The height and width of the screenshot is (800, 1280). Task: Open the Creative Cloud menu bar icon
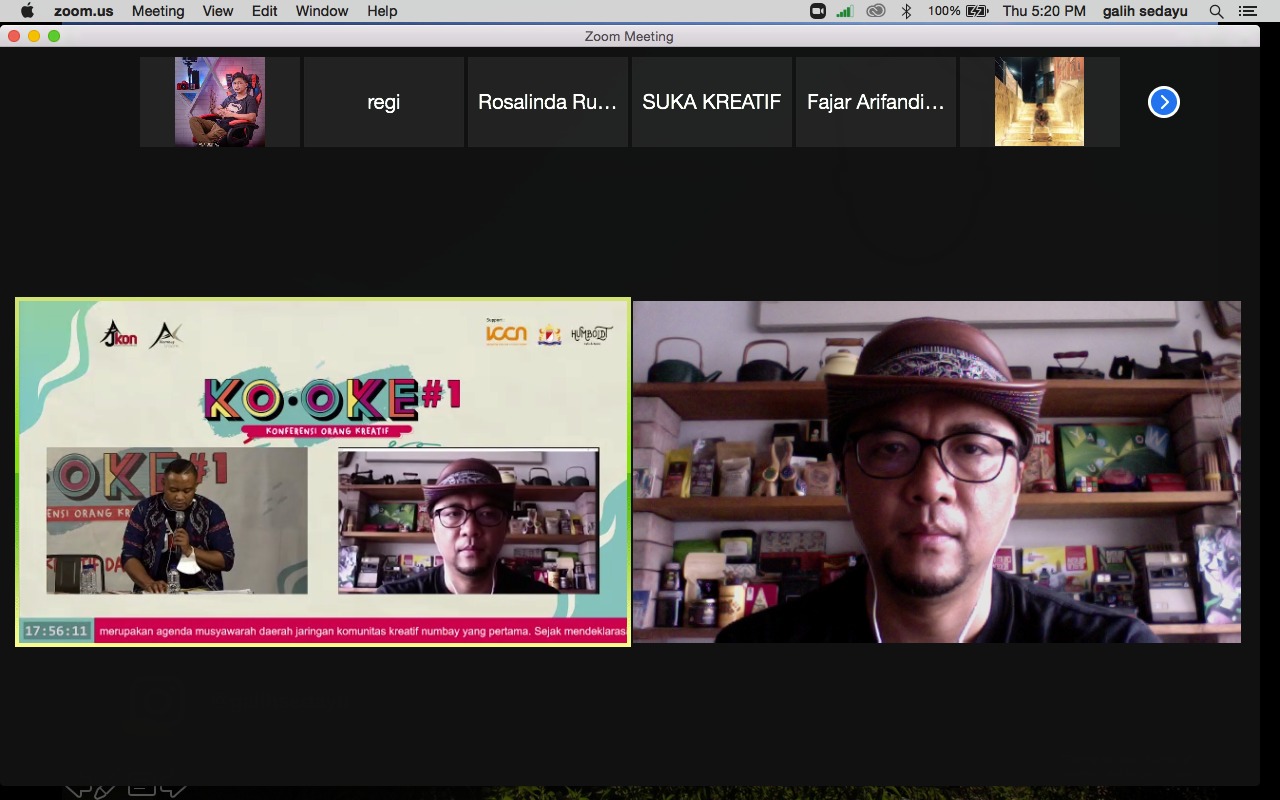(876, 11)
